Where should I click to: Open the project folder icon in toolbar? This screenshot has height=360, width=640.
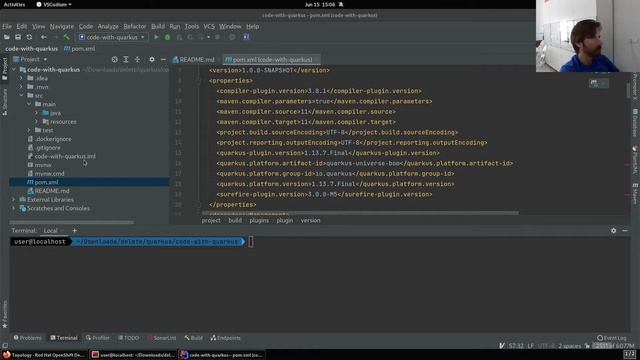[x=7, y=37]
